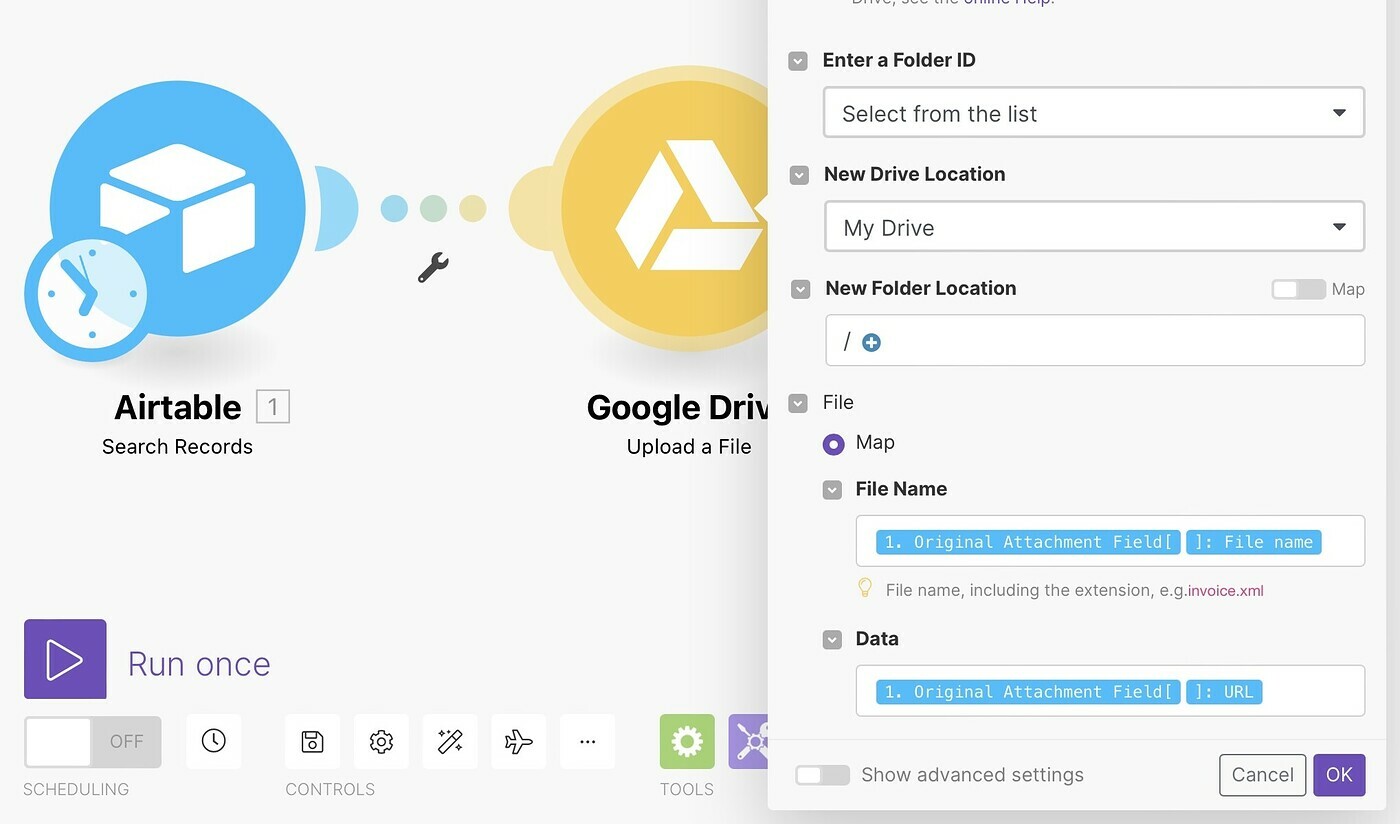Save the scenario with the disk icon

[312, 741]
